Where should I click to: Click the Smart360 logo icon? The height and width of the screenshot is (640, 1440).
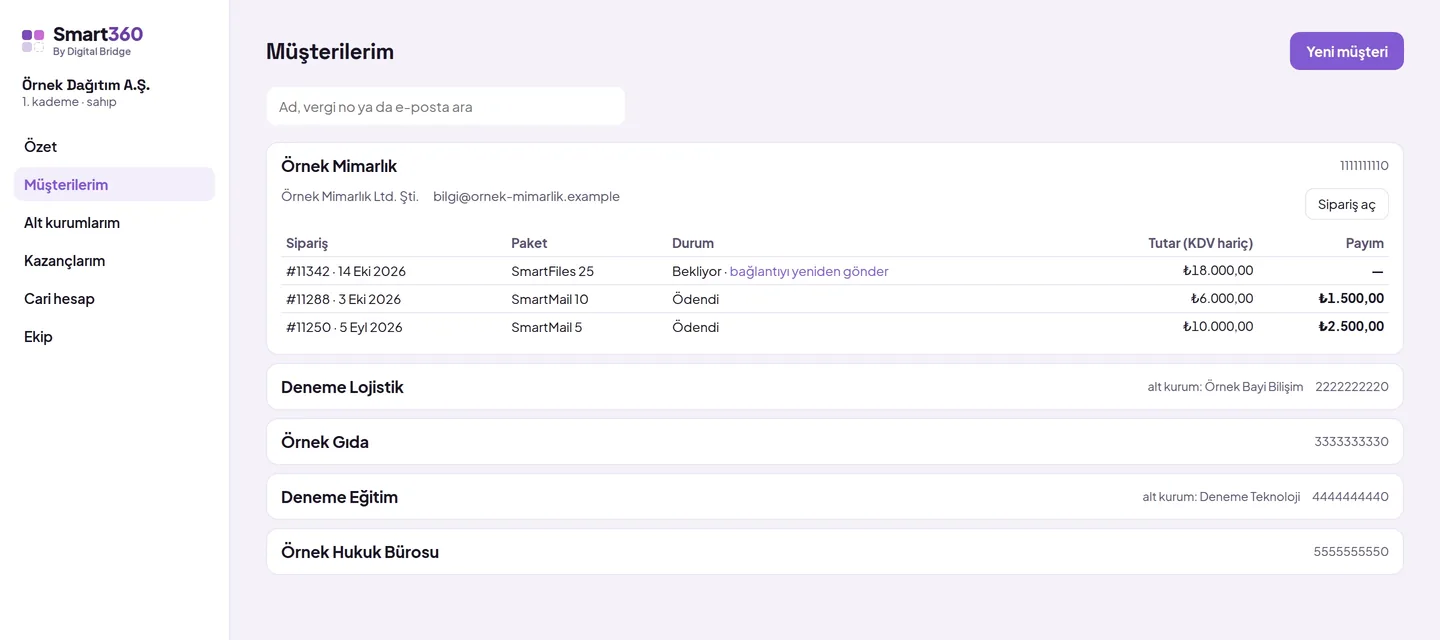click(x=33, y=41)
